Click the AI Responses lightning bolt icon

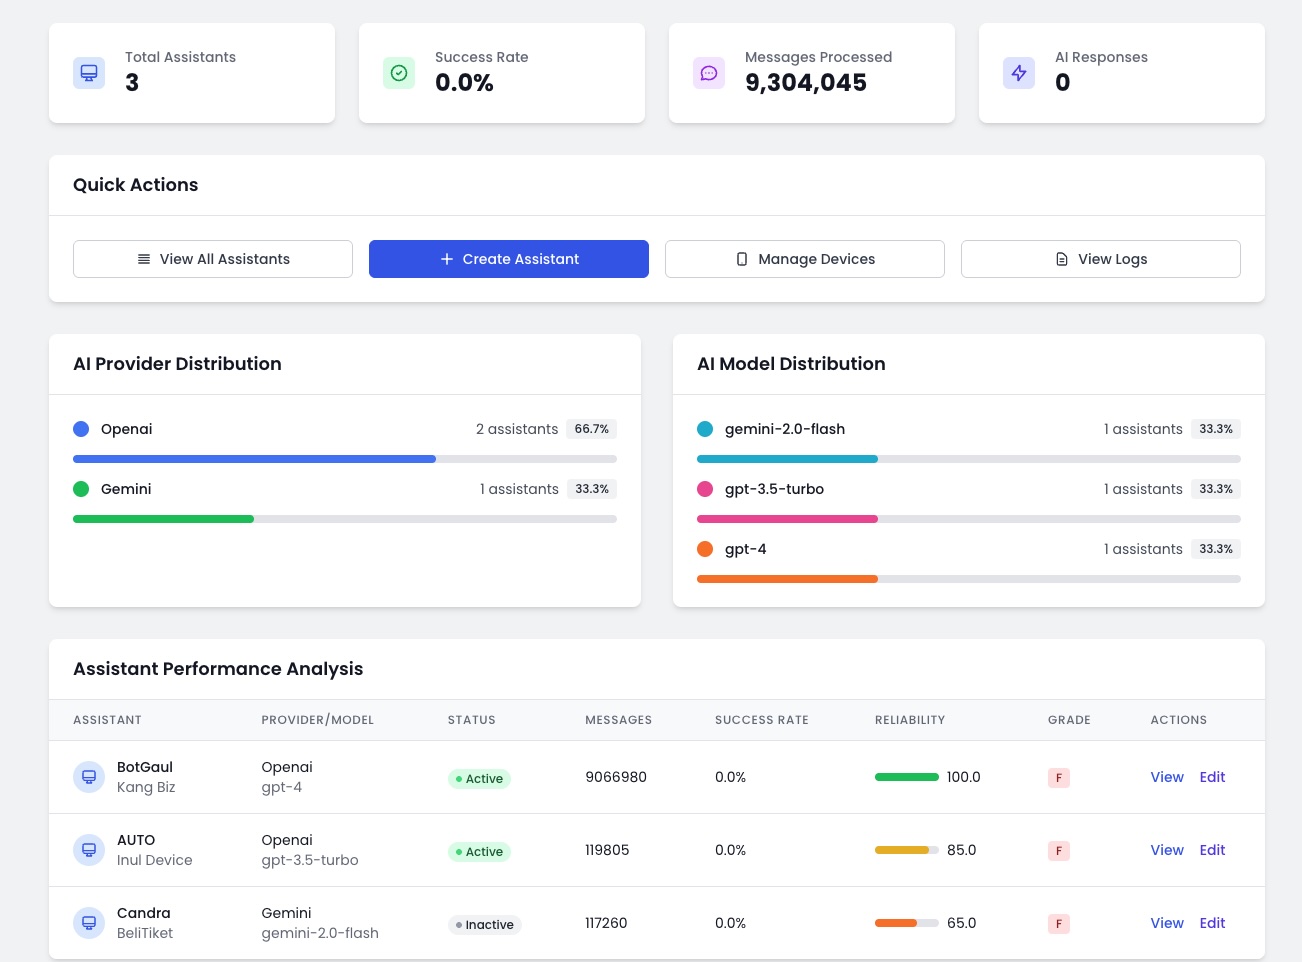(1019, 72)
